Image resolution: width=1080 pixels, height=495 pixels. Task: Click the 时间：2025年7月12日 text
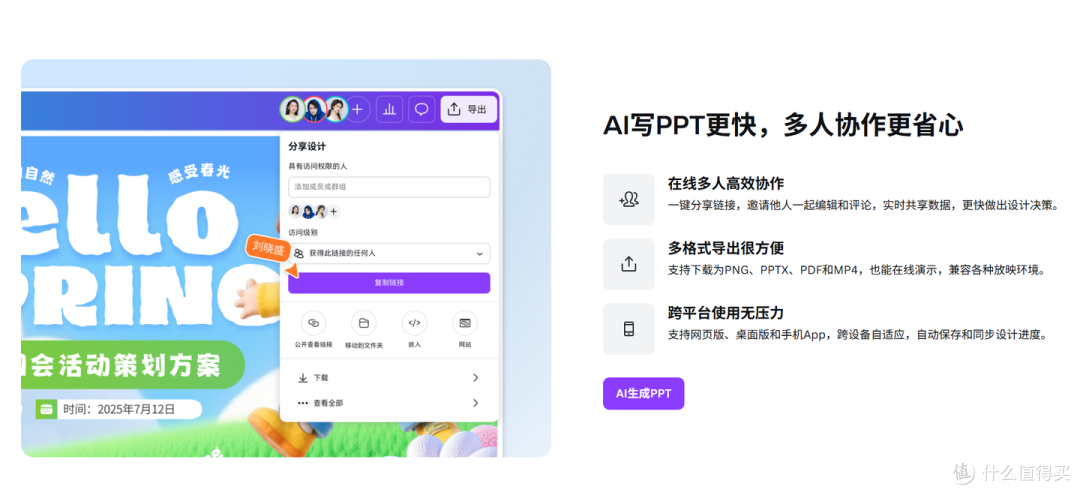pos(119,409)
